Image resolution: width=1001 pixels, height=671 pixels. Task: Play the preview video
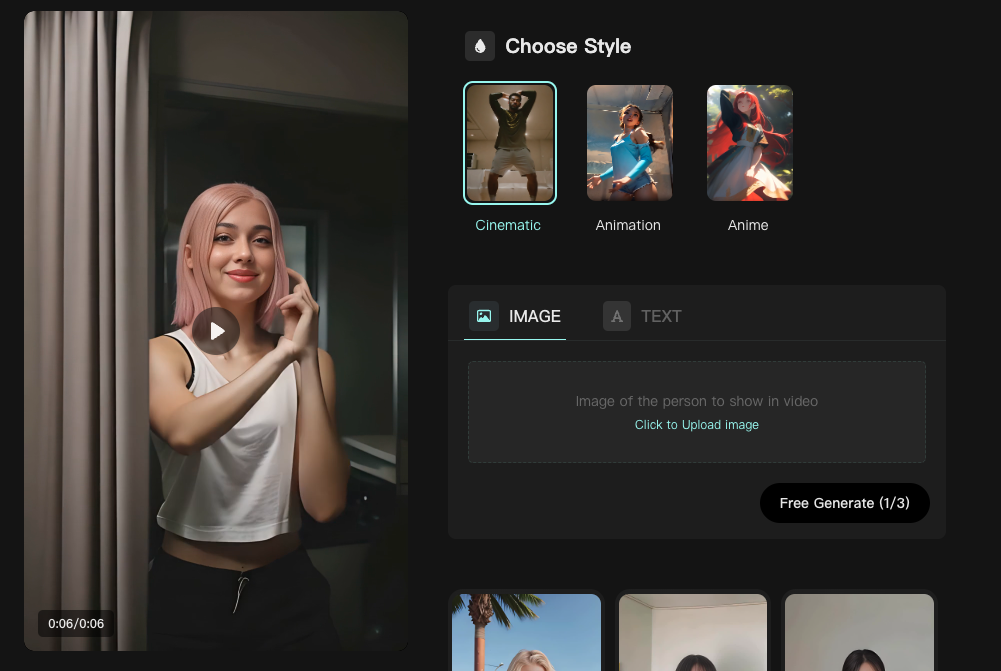click(216, 331)
